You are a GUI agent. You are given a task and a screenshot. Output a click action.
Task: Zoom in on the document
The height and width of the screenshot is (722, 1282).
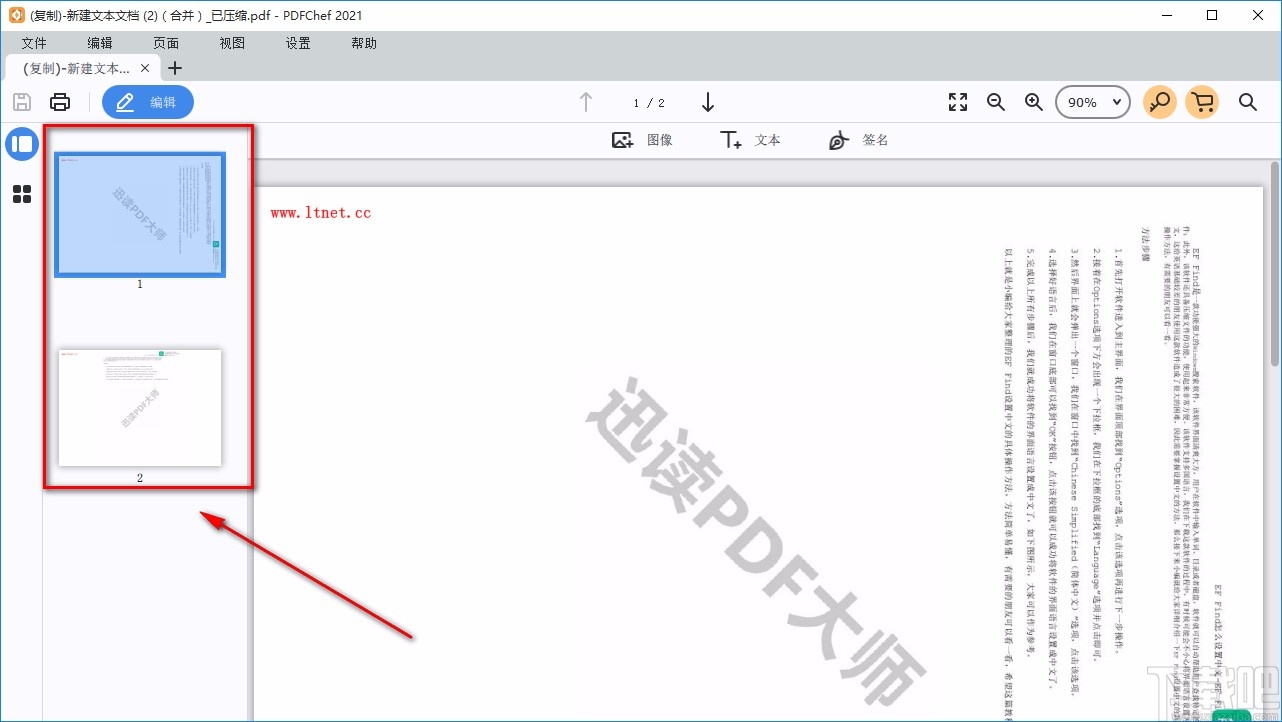tap(1034, 101)
